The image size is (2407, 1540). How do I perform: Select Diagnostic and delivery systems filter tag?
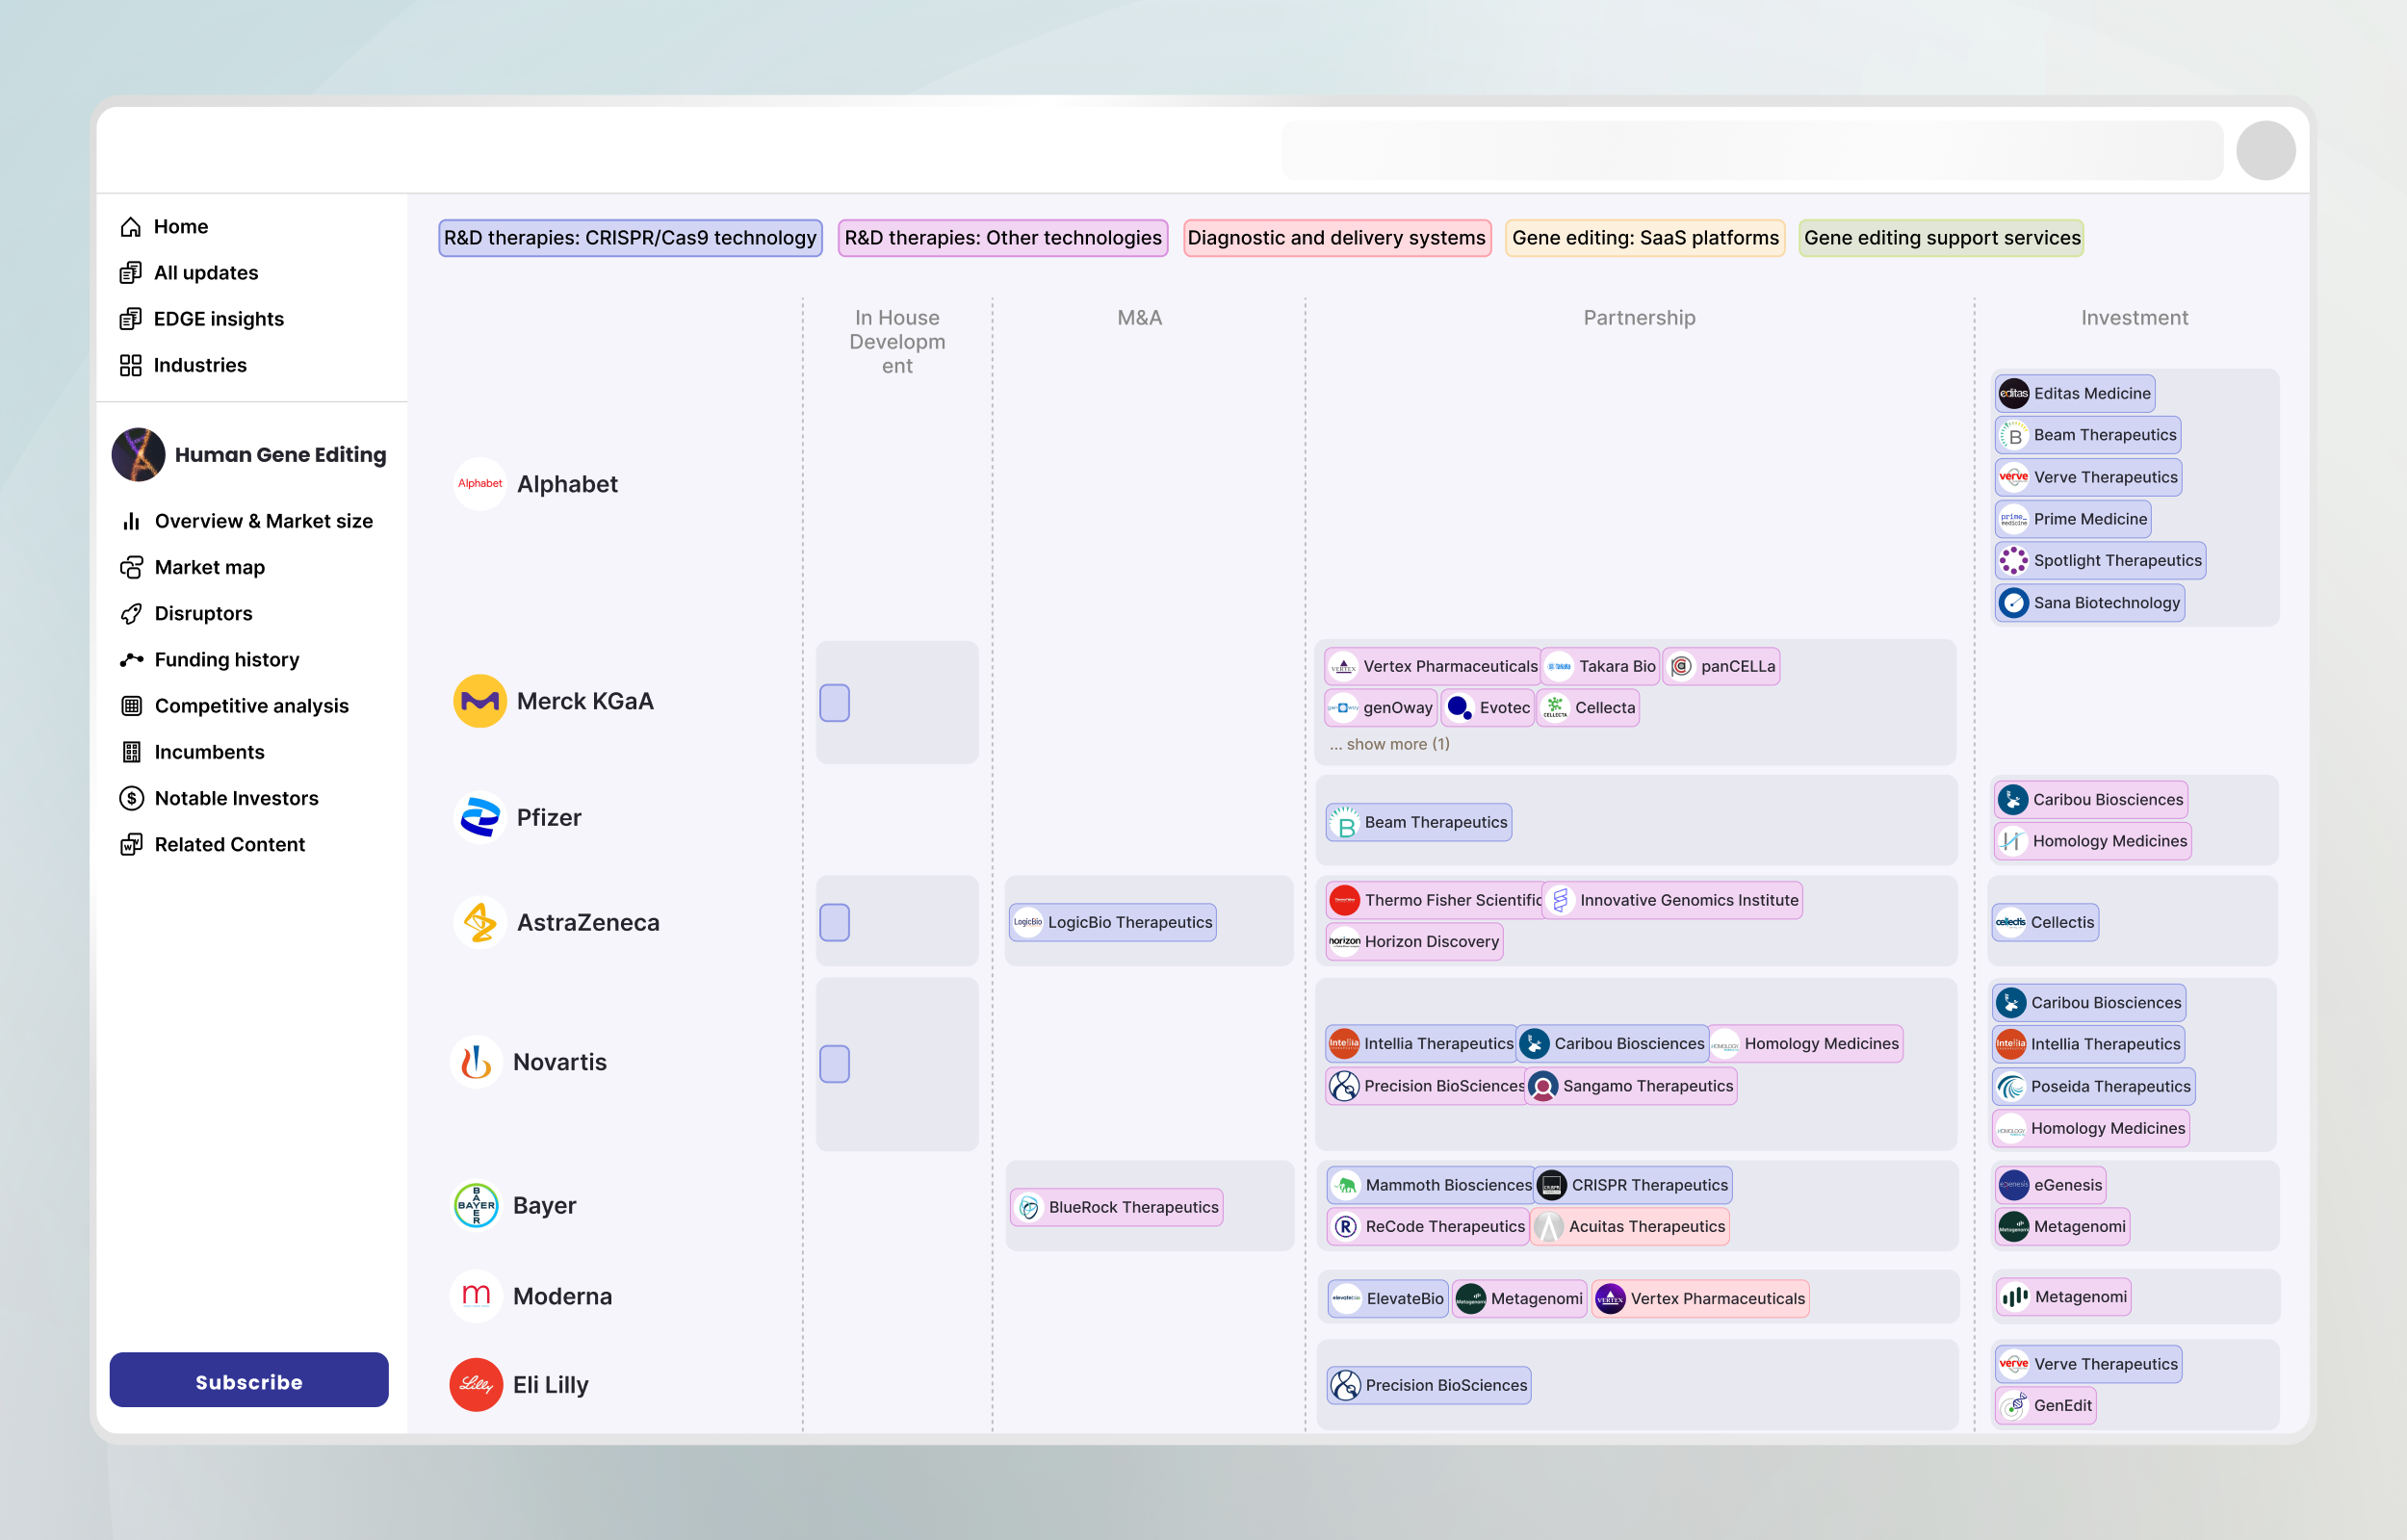point(1336,238)
